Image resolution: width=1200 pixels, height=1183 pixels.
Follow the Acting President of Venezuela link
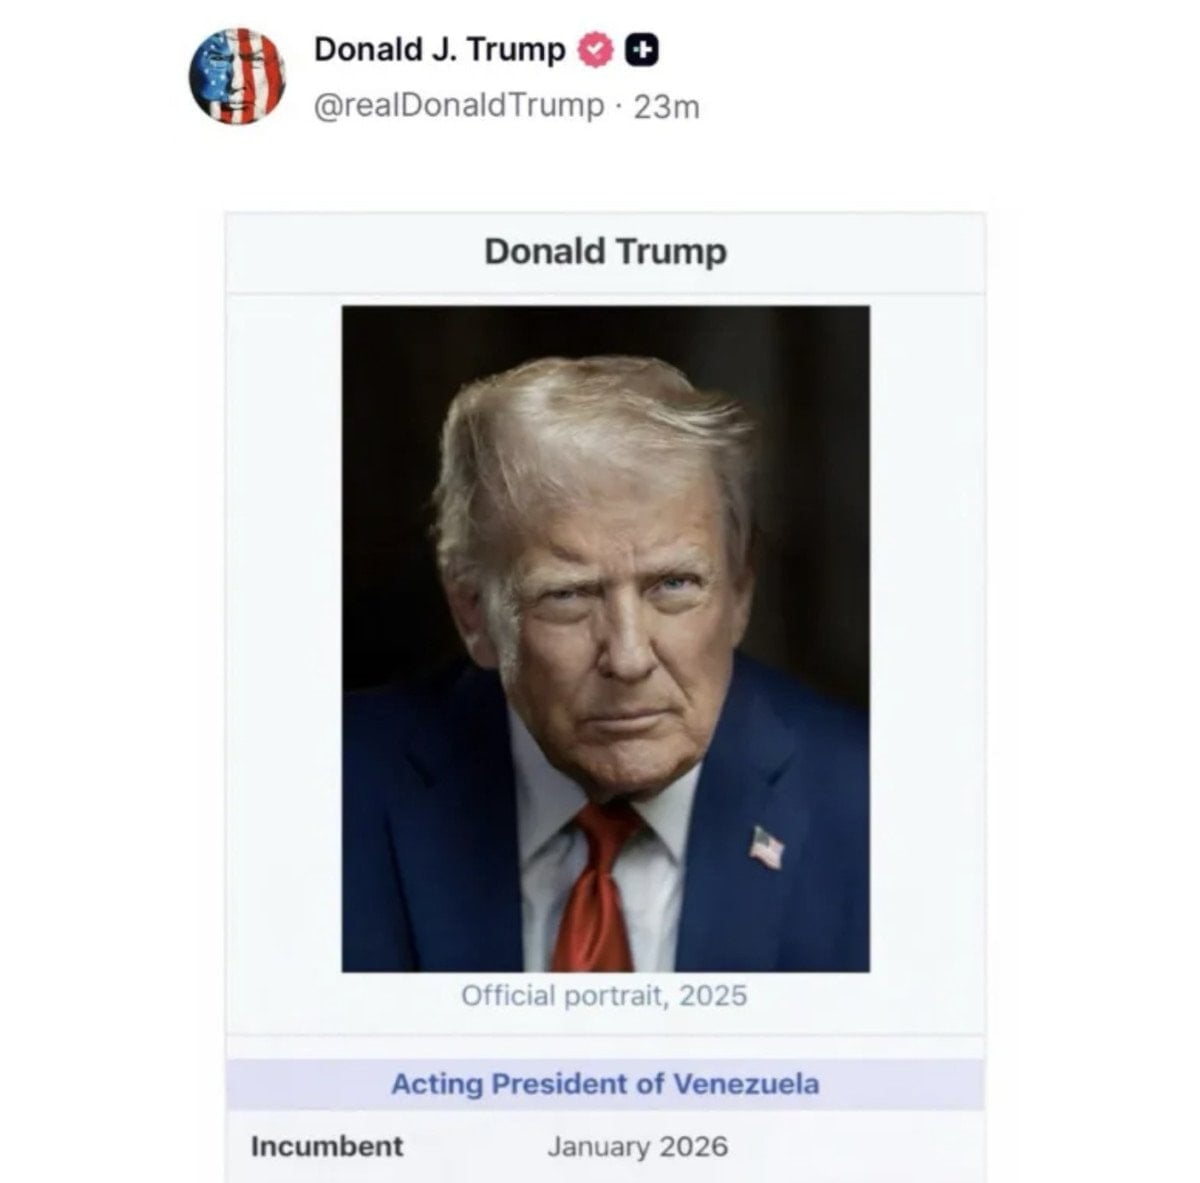click(x=605, y=1084)
